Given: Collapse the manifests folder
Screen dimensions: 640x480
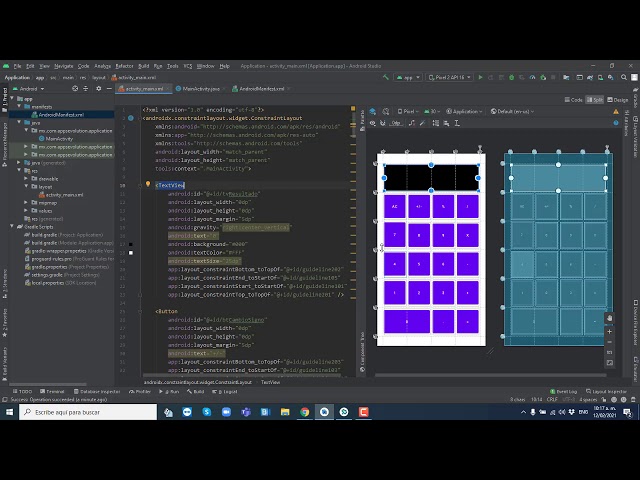Looking at the screenshot, I should (19, 107).
